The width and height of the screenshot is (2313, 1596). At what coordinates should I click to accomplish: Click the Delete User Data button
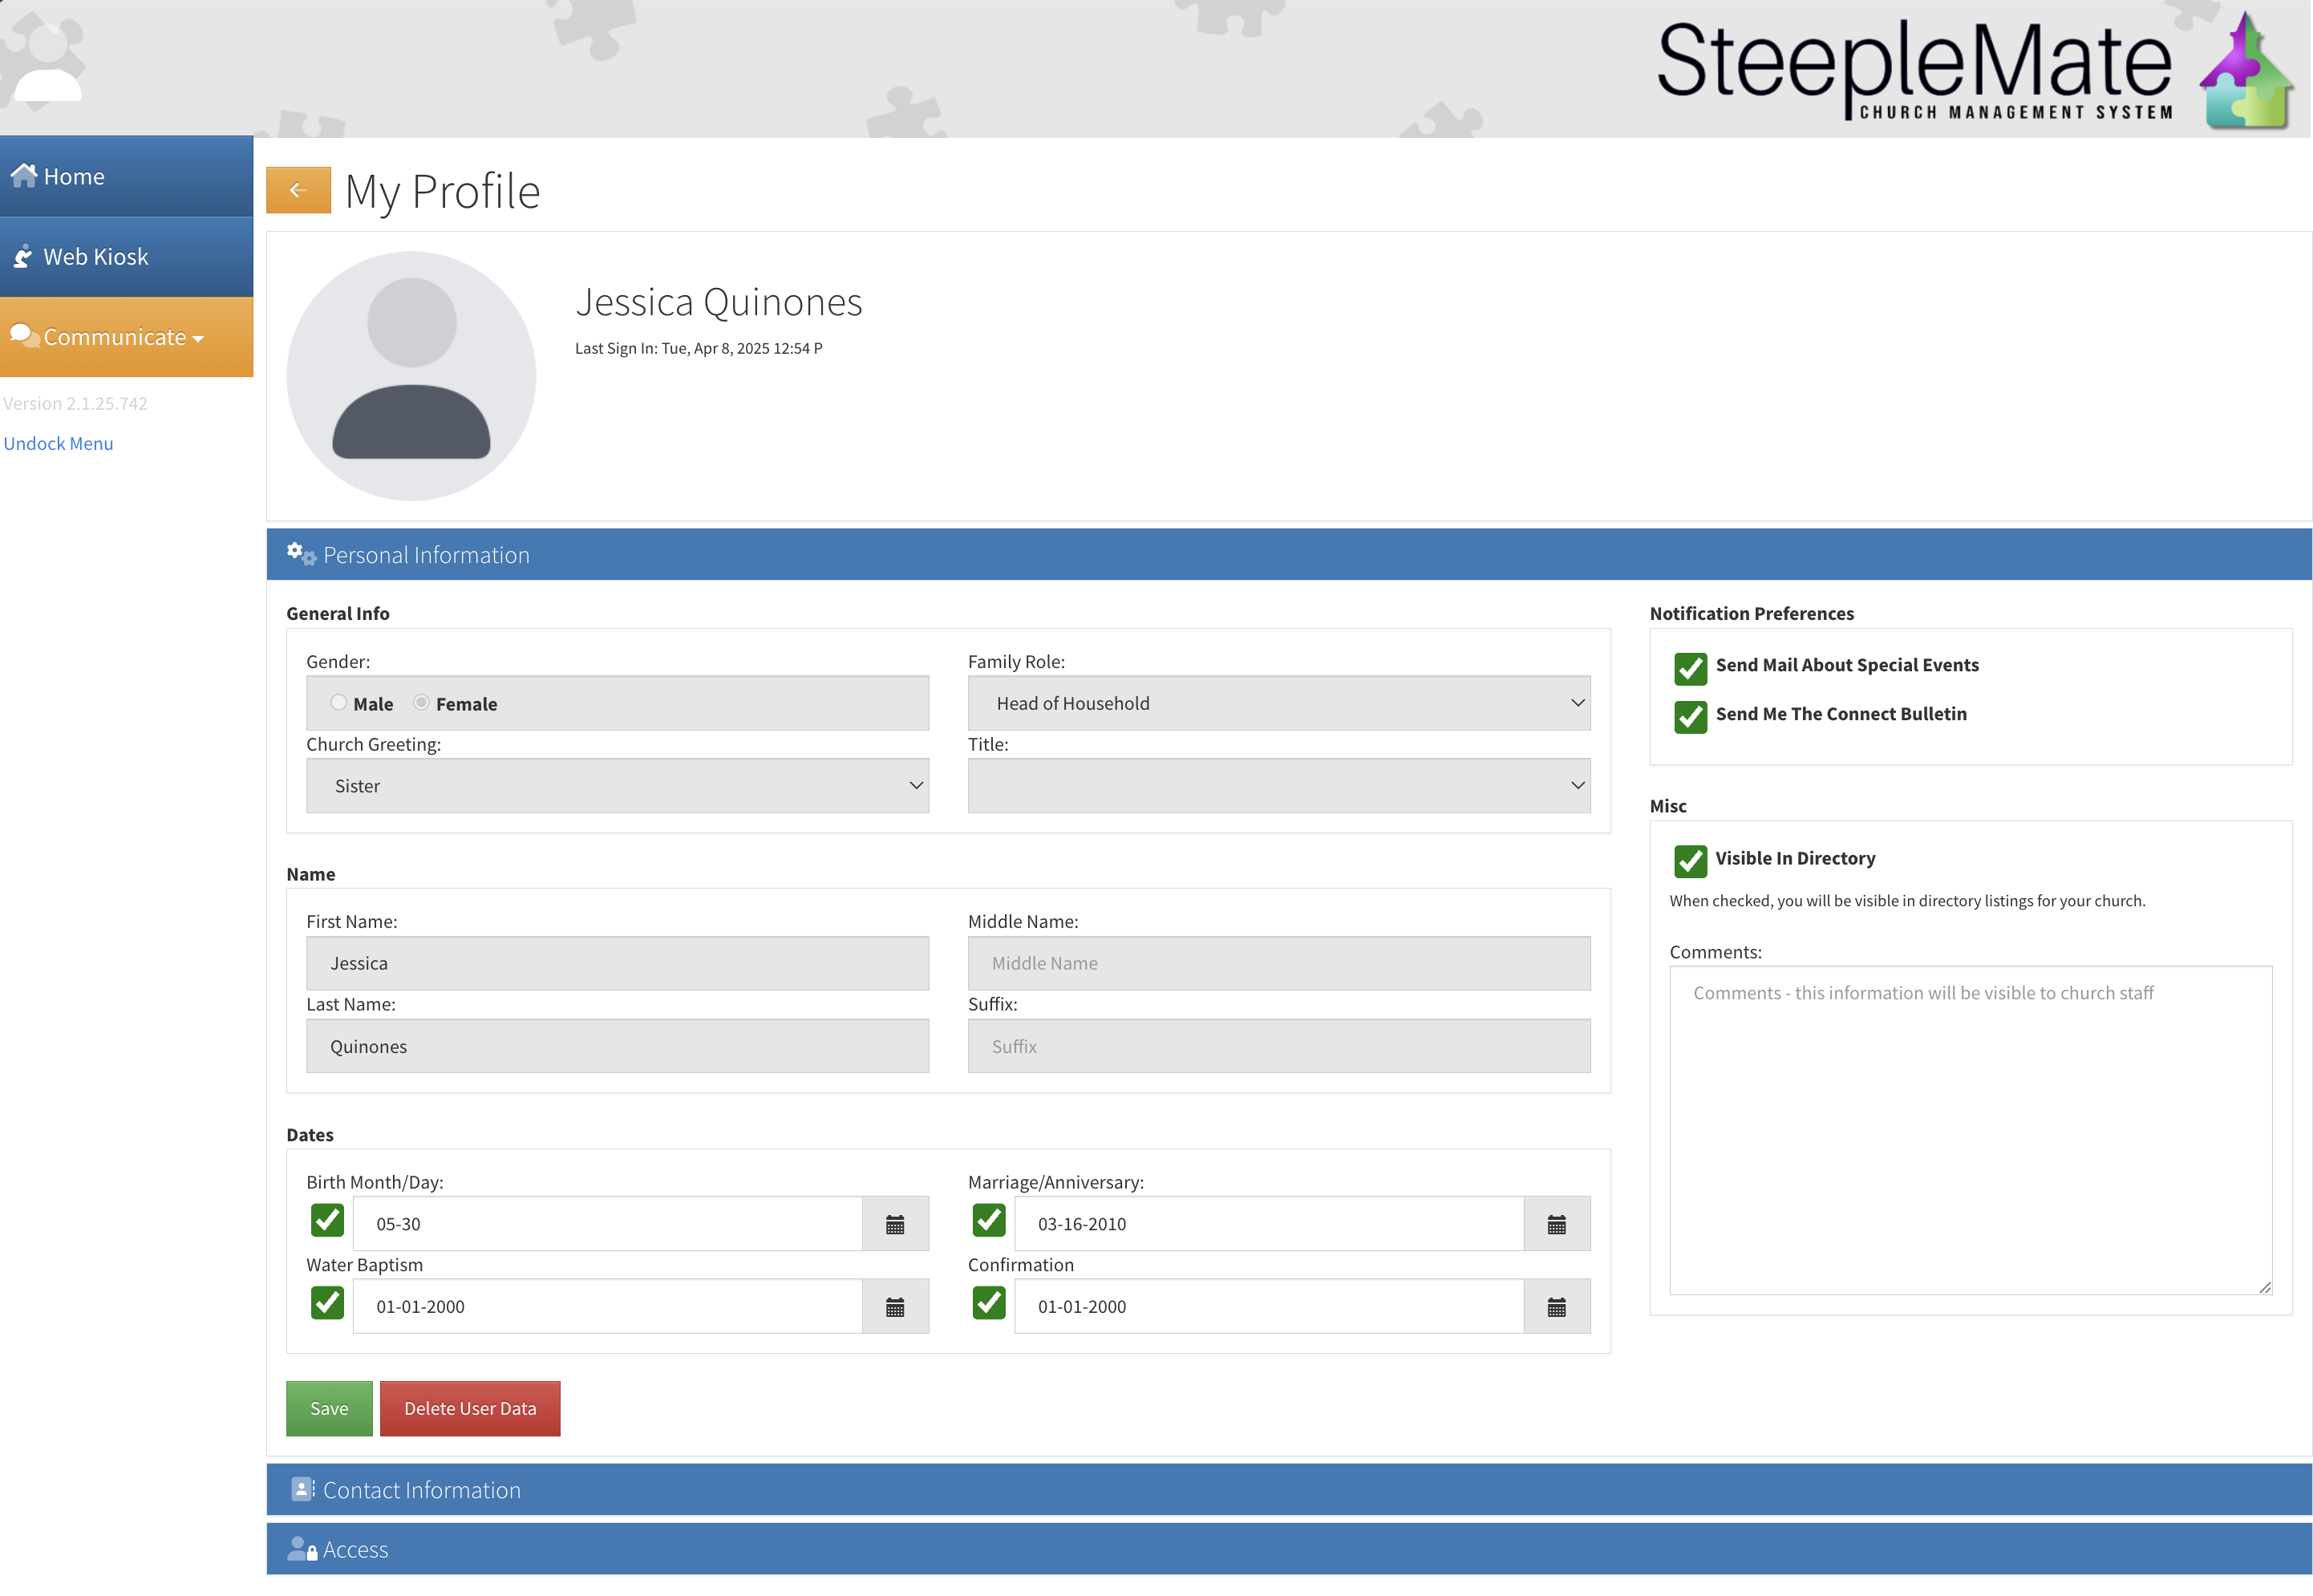pyautogui.click(x=470, y=1409)
